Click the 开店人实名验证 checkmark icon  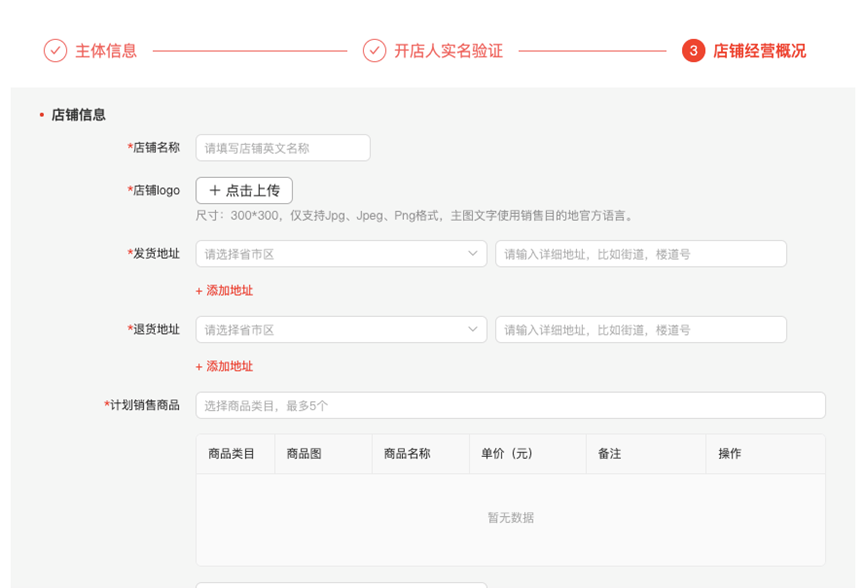(x=374, y=50)
